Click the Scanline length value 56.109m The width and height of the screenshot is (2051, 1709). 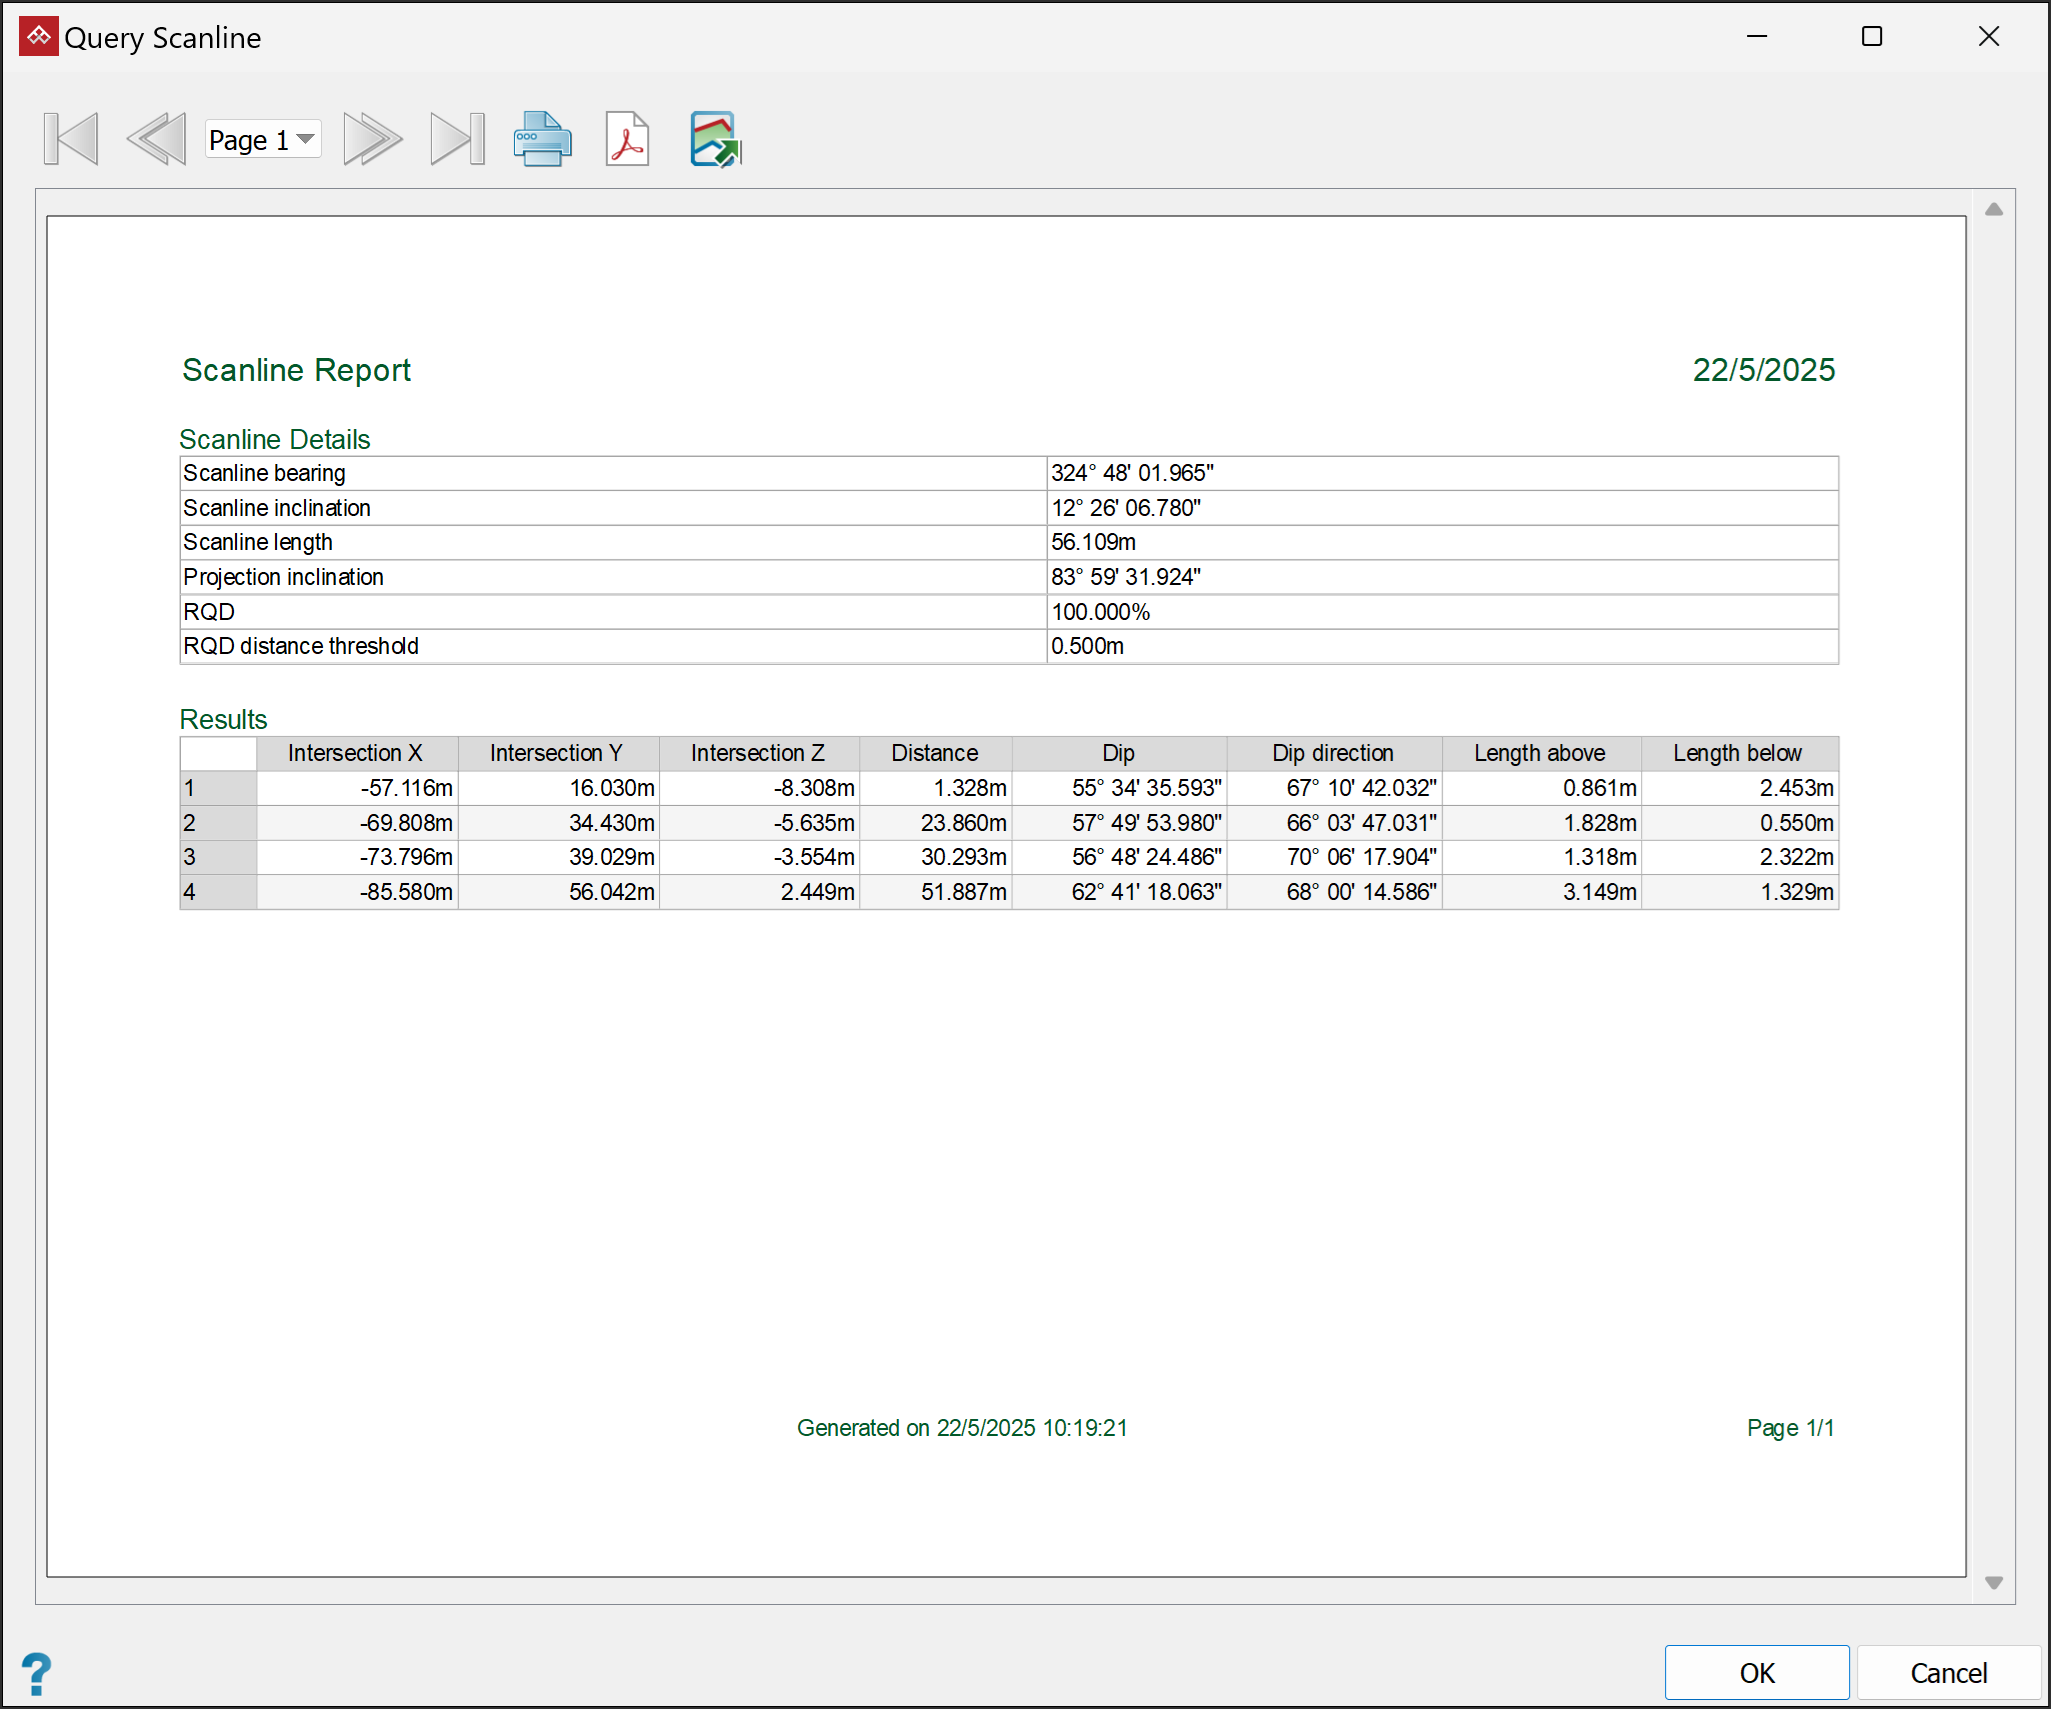1093,542
